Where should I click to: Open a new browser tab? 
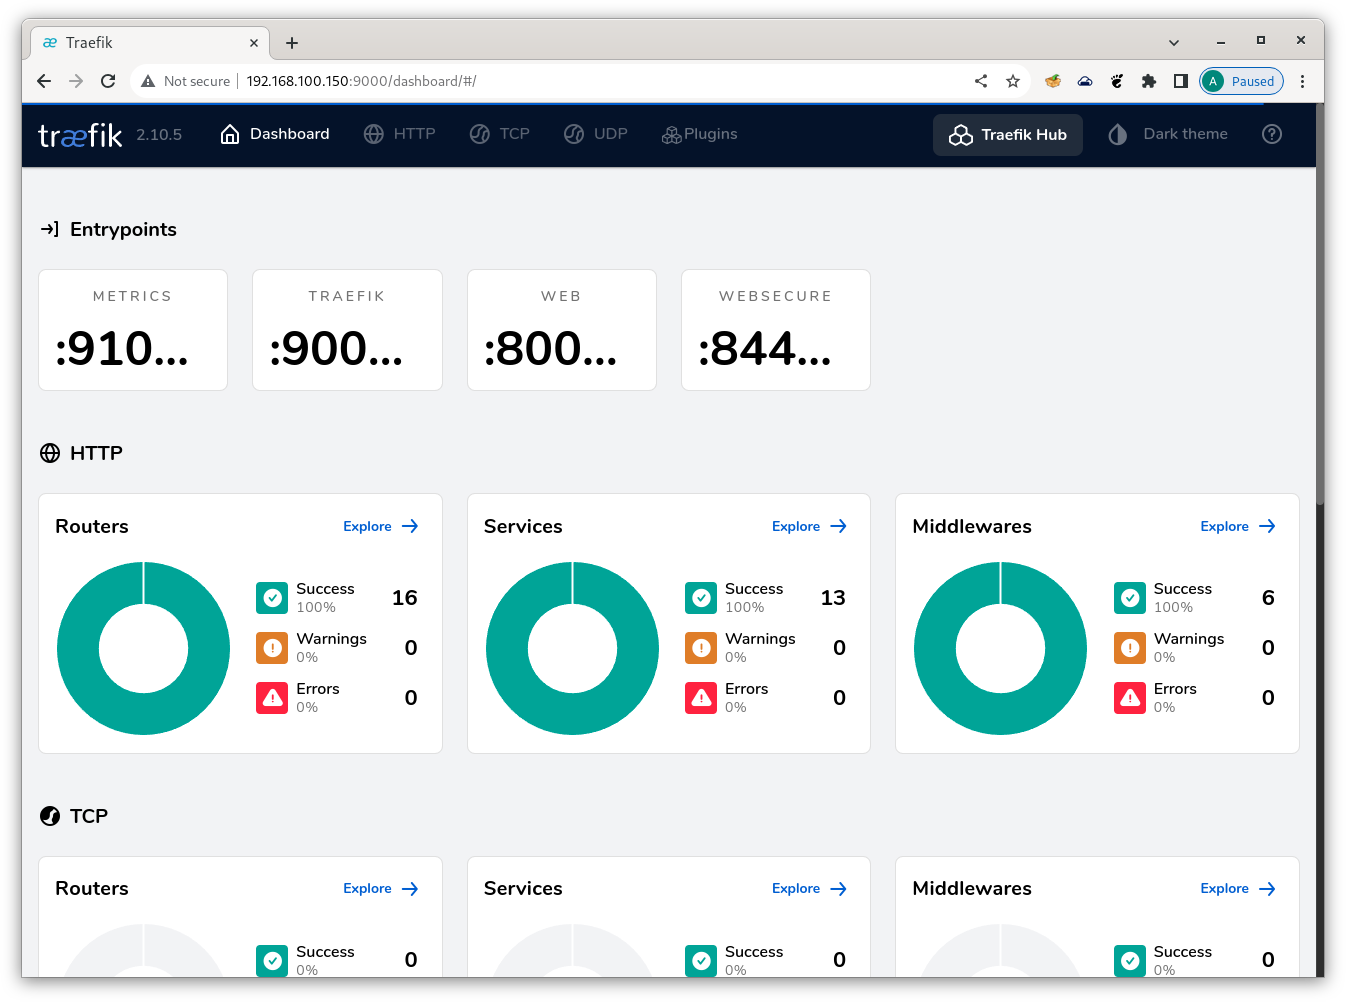pyautogui.click(x=292, y=43)
